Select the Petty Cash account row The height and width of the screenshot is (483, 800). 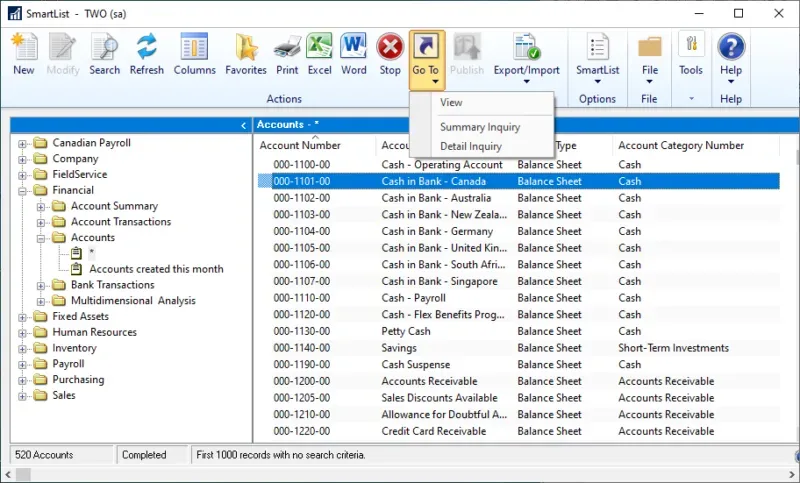coord(406,331)
